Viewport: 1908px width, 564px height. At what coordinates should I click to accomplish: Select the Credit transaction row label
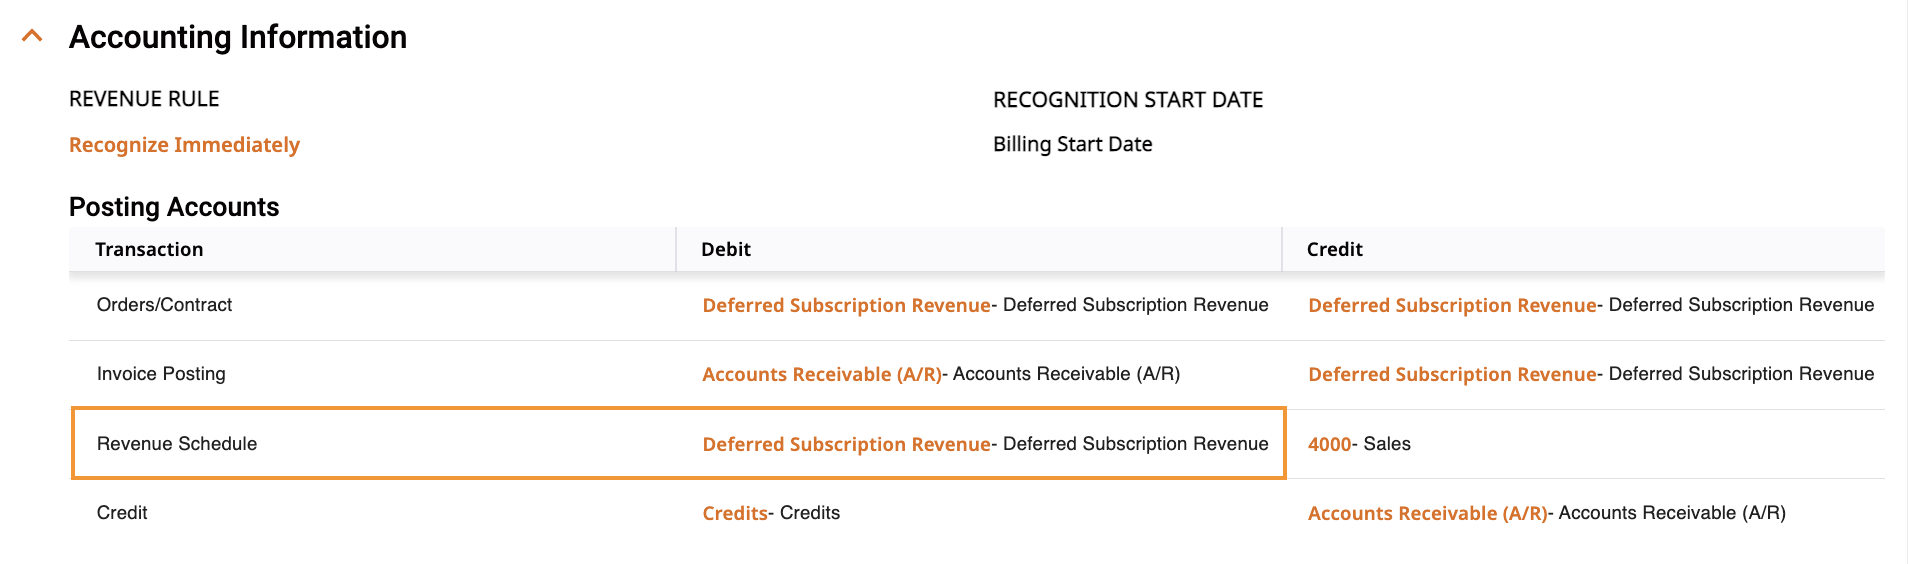tap(122, 513)
